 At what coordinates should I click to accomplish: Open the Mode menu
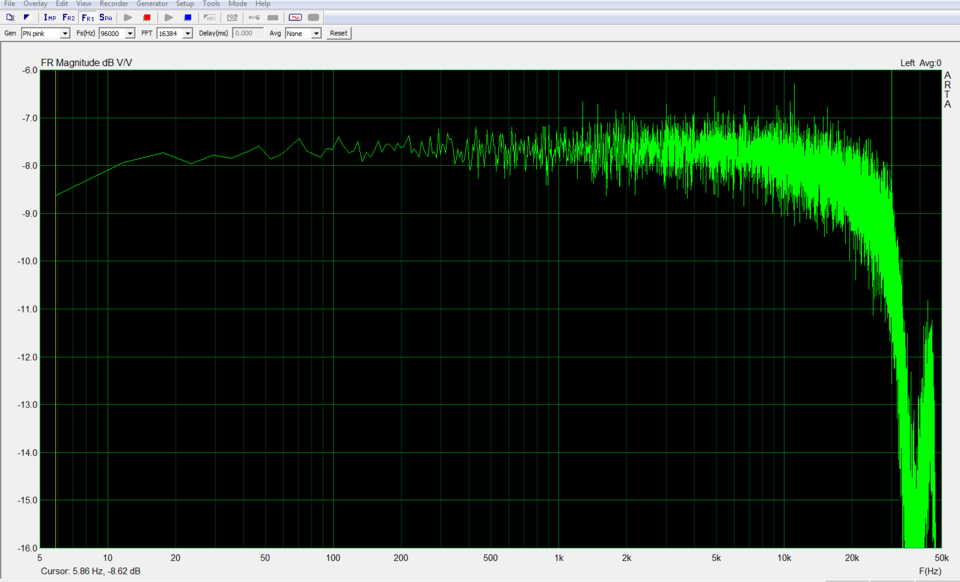click(x=238, y=4)
